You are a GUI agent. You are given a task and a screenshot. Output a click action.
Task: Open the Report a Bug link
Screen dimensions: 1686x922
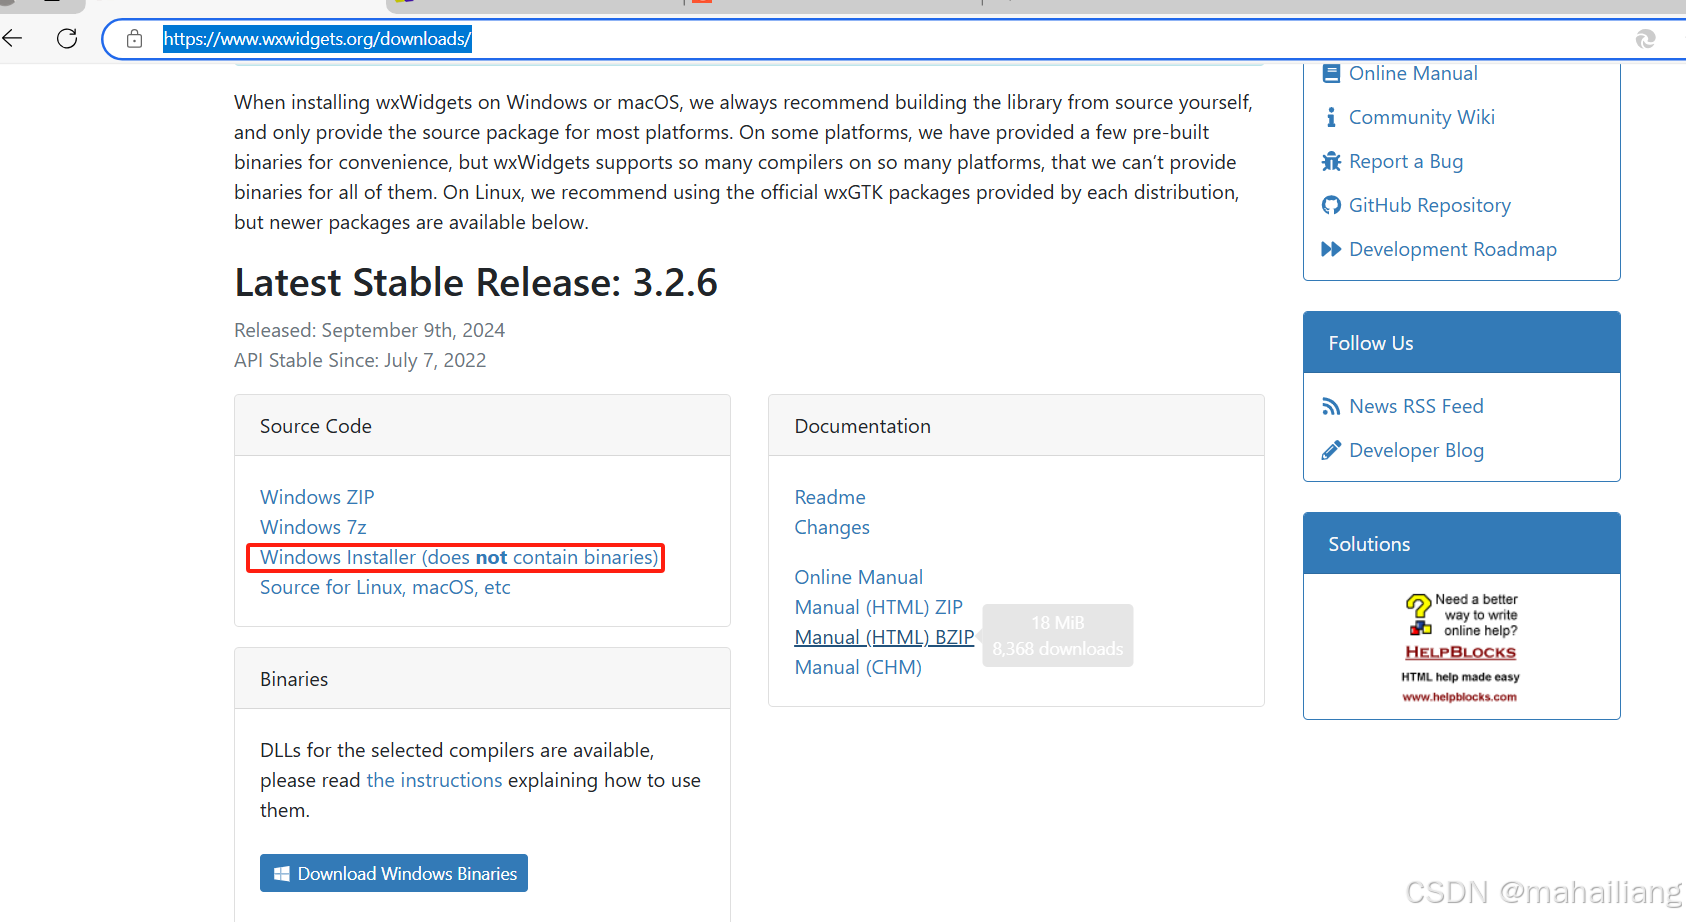[x=1406, y=161]
